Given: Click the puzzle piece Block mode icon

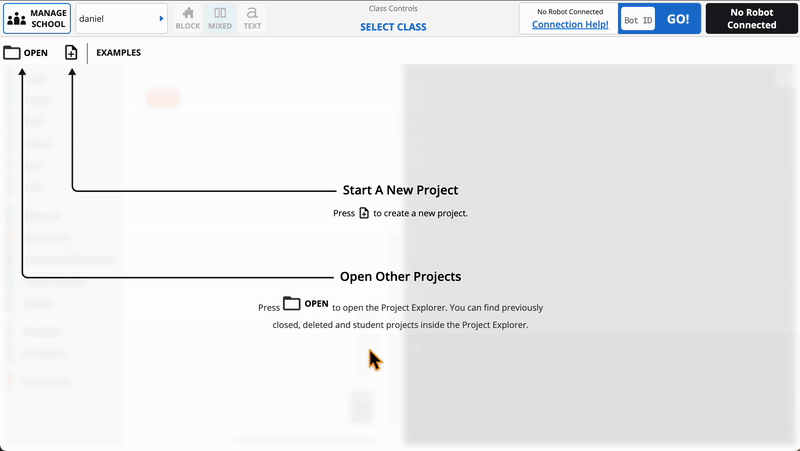Looking at the screenshot, I should click(187, 13).
